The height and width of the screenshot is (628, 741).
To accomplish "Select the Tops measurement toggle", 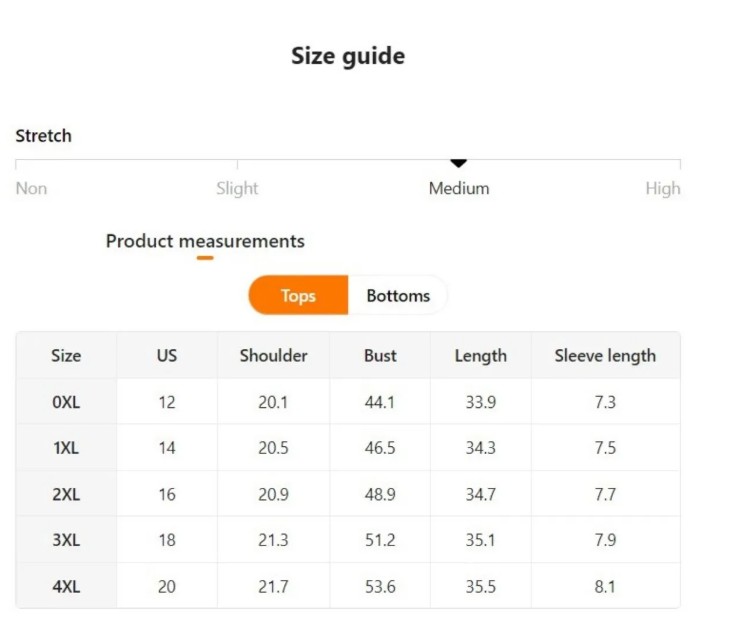I will [x=298, y=295].
